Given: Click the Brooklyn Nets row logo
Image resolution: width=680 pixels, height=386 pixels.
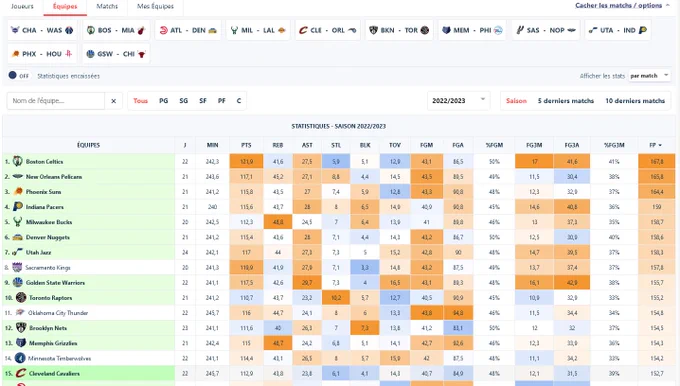Looking at the screenshot, I should tap(21, 328).
